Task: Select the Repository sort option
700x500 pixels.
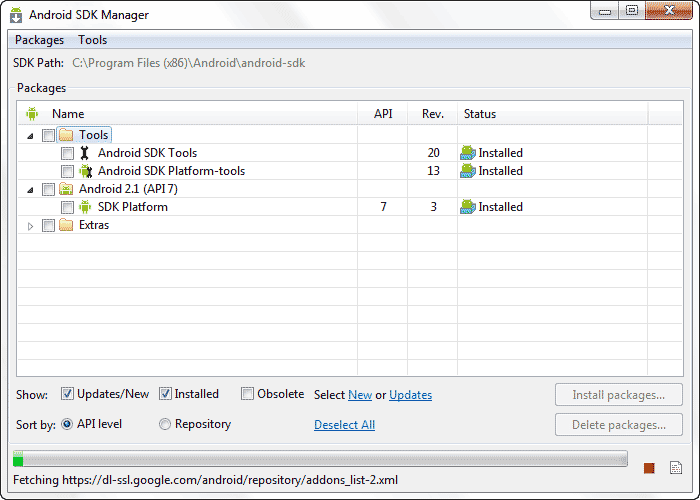Action: point(165,424)
